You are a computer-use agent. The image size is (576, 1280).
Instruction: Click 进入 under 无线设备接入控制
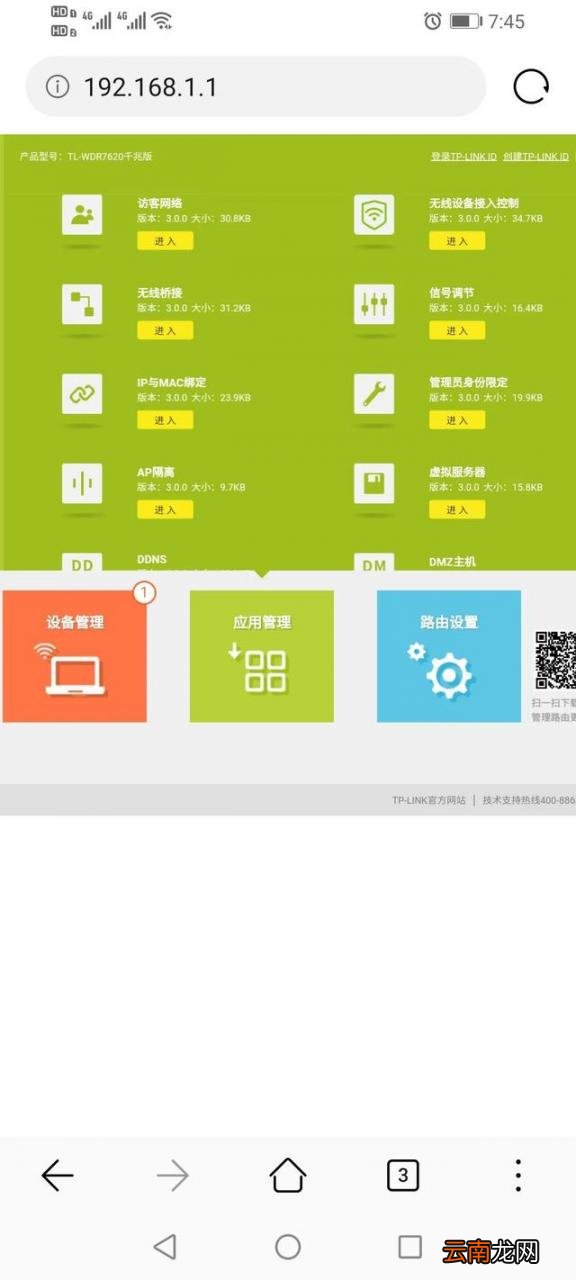click(x=457, y=241)
